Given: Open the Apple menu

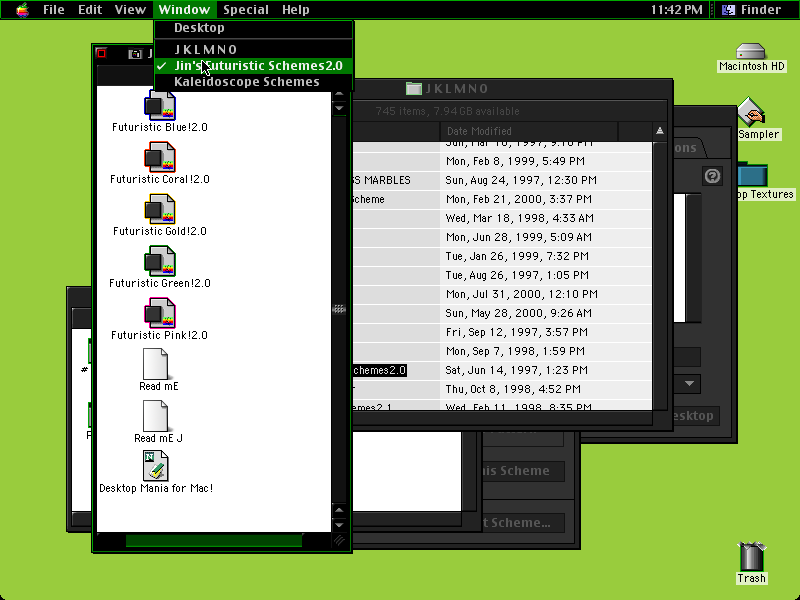Looking at the screenshot, I should pyautogui.click(x=22, y=10).
